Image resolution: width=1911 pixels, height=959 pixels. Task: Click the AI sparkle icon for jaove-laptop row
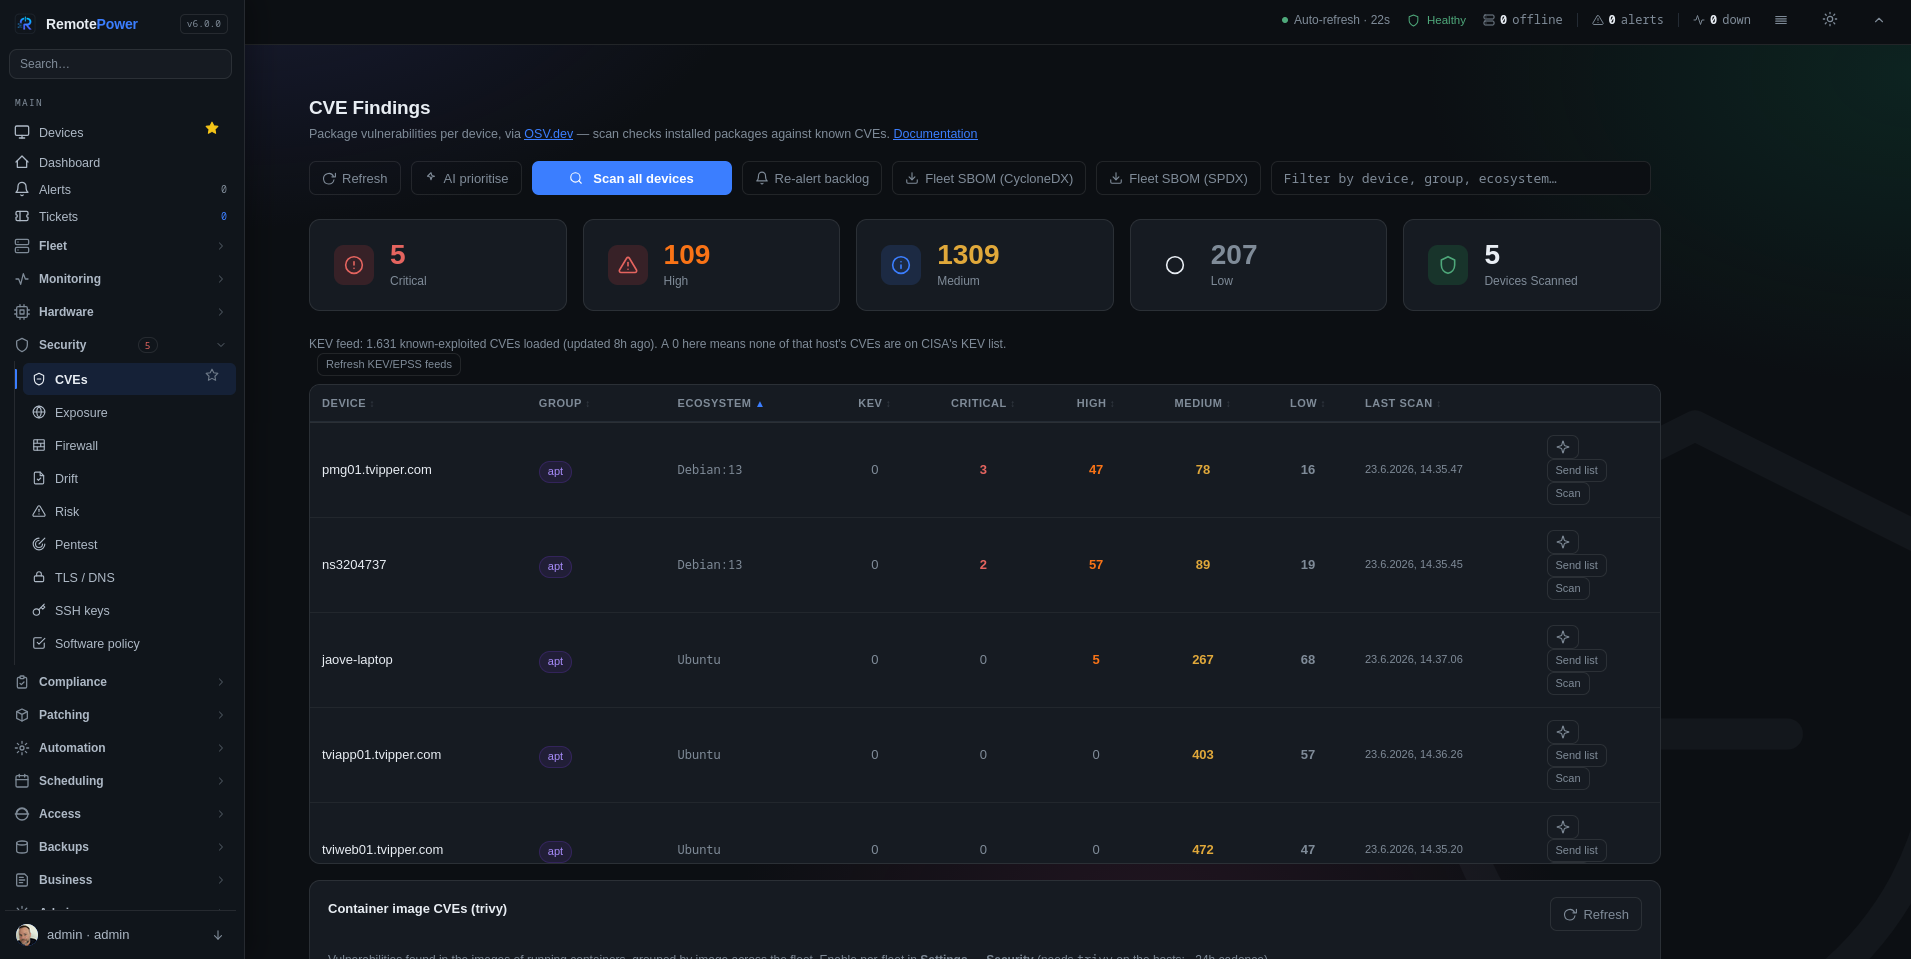click(x=1563, y=637)
